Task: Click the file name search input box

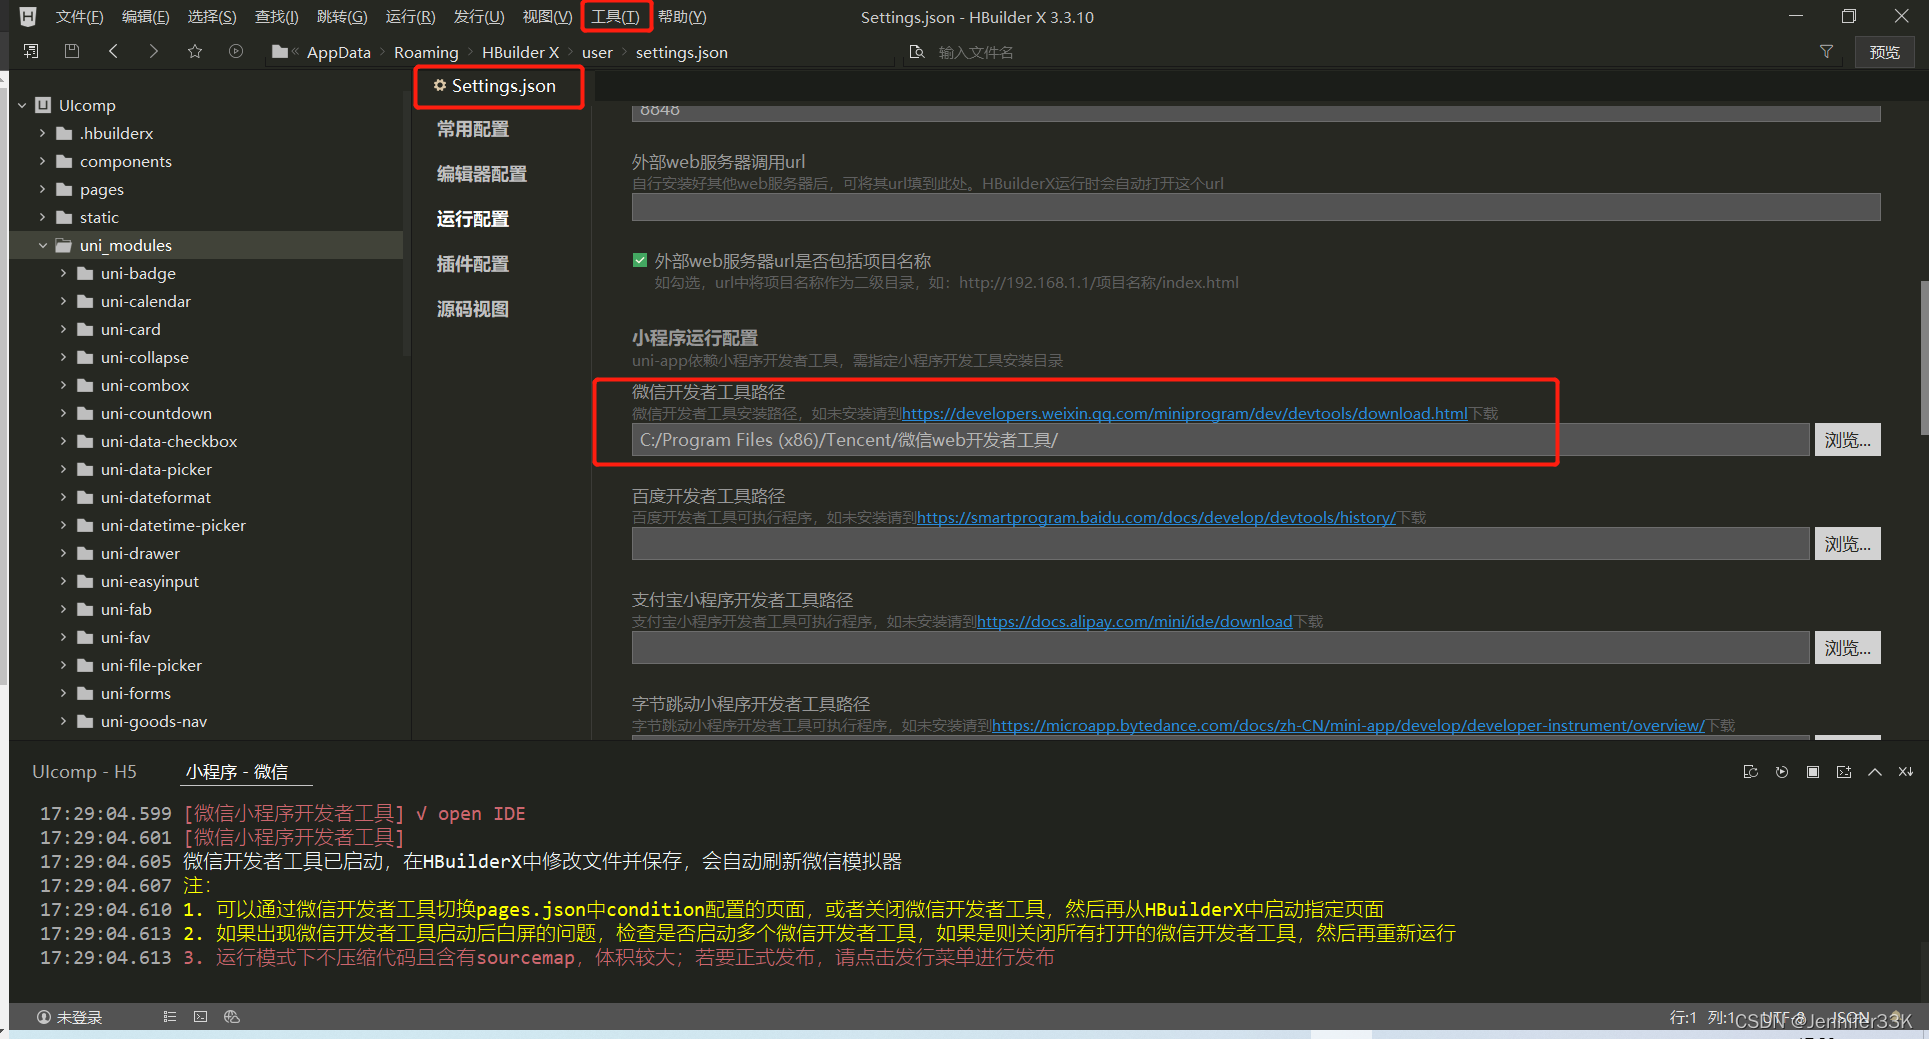Action: (1370, 52)
